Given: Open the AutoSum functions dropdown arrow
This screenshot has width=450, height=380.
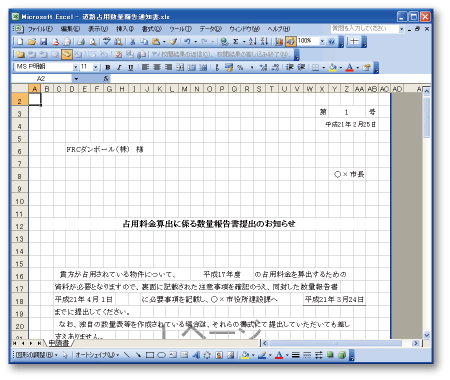Looking at the screenshot, I should point(244,42).
